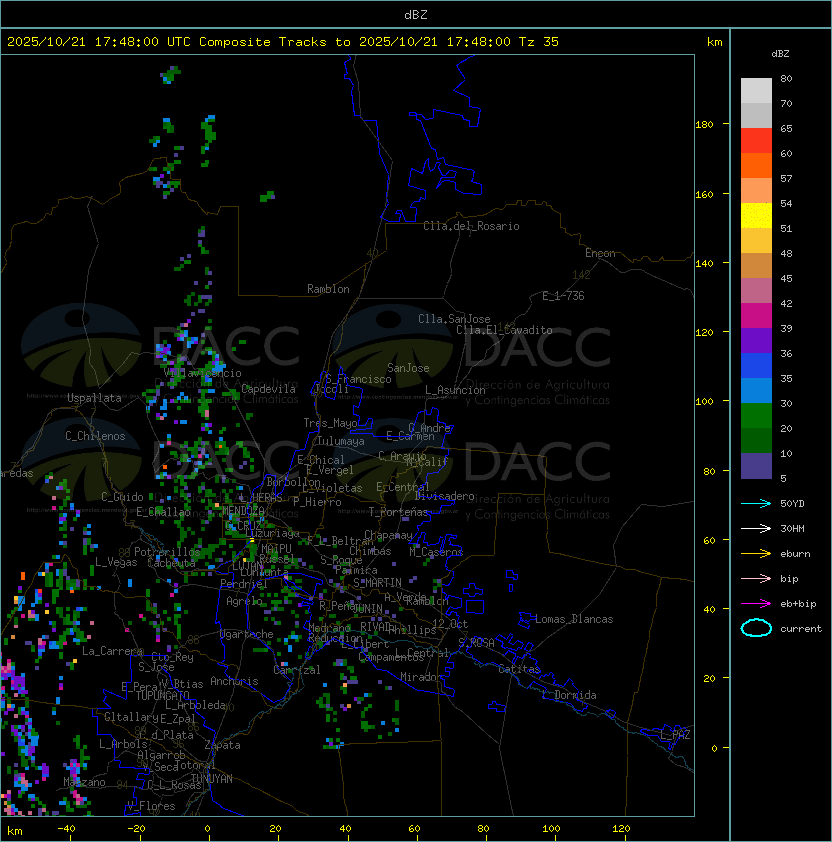The image size is (832, 842).
Task: Click the 'Villavicencio' map label
Action: point(202,373)
